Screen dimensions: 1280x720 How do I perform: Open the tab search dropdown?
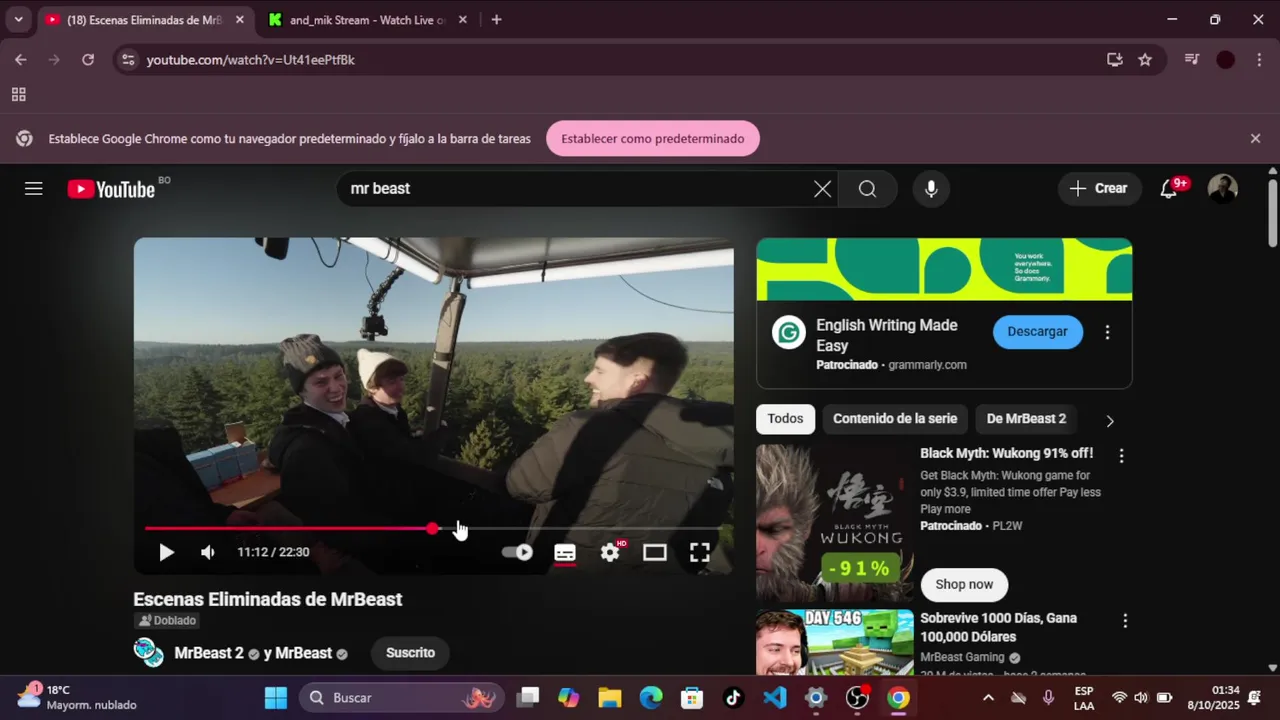coord(18,20)
